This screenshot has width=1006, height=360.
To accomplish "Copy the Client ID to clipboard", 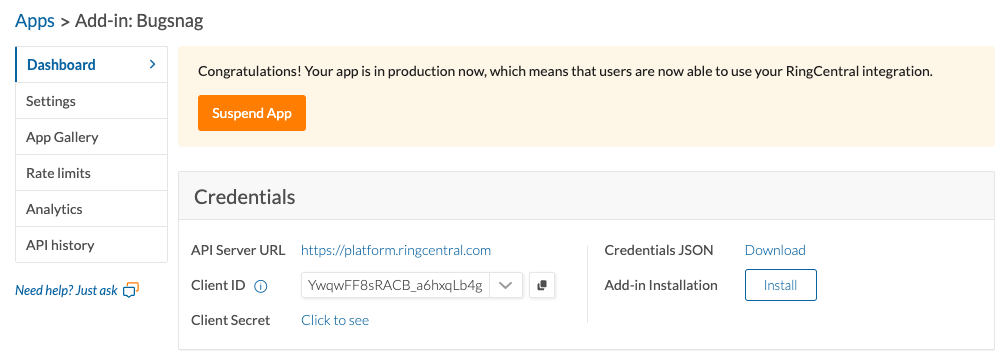I will [542, 286].
